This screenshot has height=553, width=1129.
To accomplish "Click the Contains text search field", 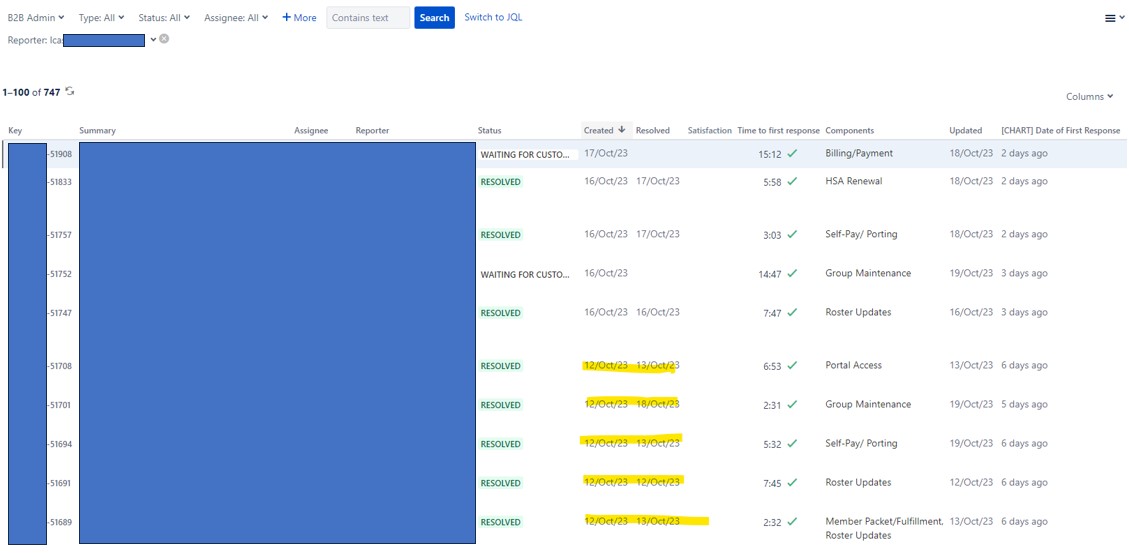I will point(368,17).
